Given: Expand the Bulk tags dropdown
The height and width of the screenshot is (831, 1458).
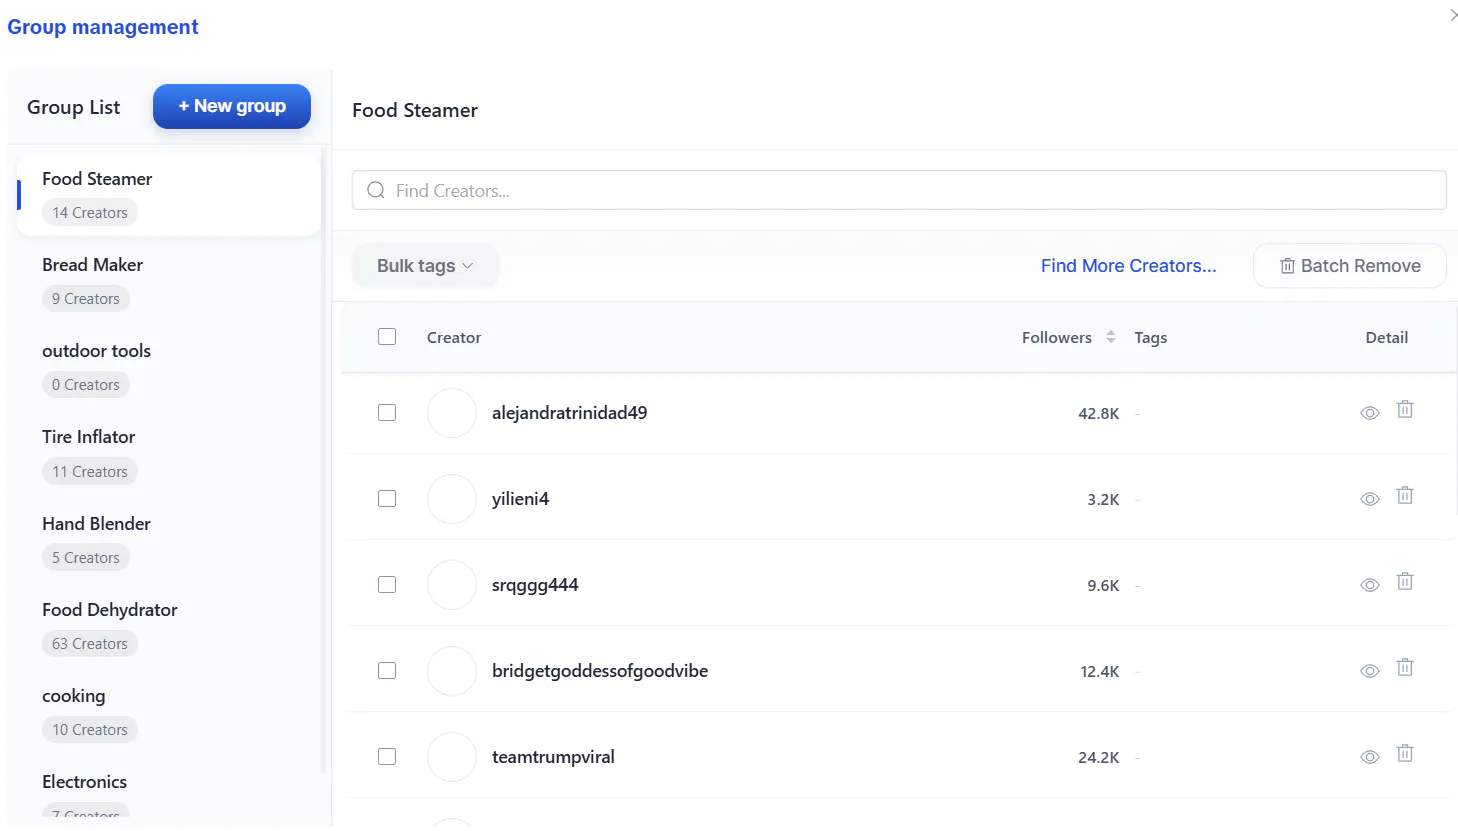Looking at the screenshot, I should point(425,266).
